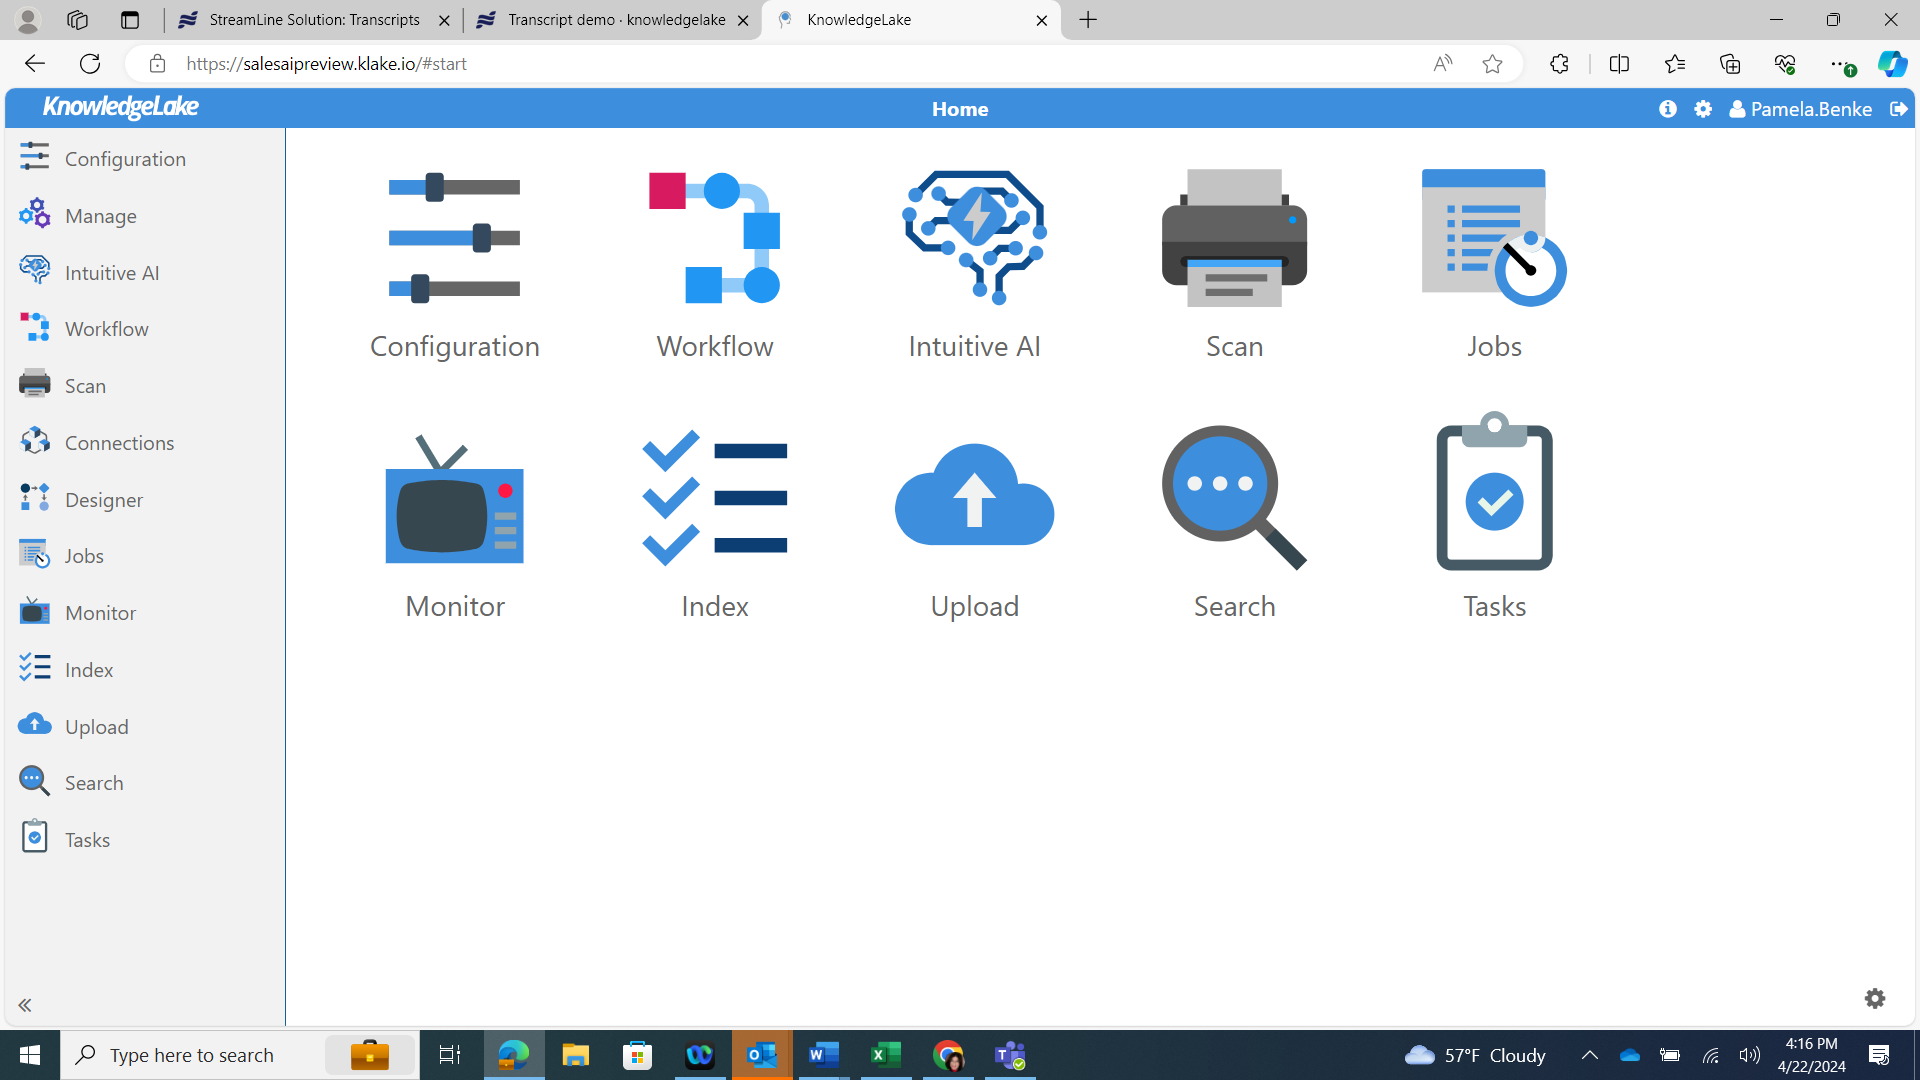Open the Workflow tile on Home

714,262
